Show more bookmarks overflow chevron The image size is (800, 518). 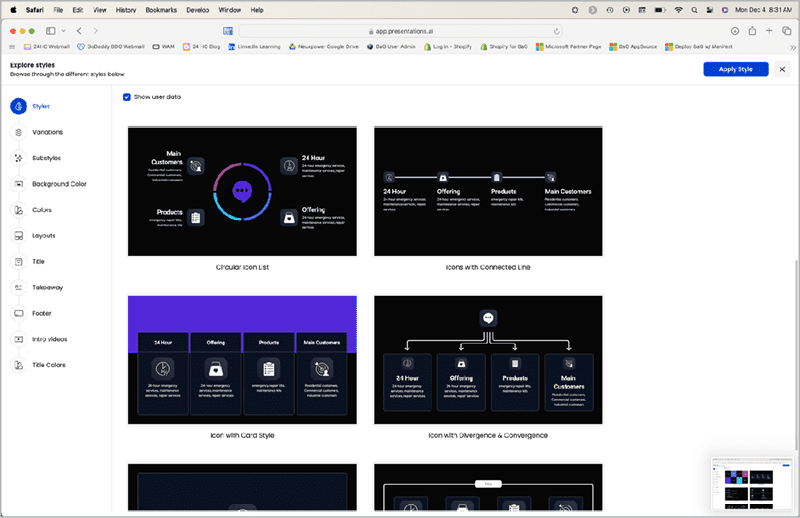pyautogui.click(x=792, y=47)
